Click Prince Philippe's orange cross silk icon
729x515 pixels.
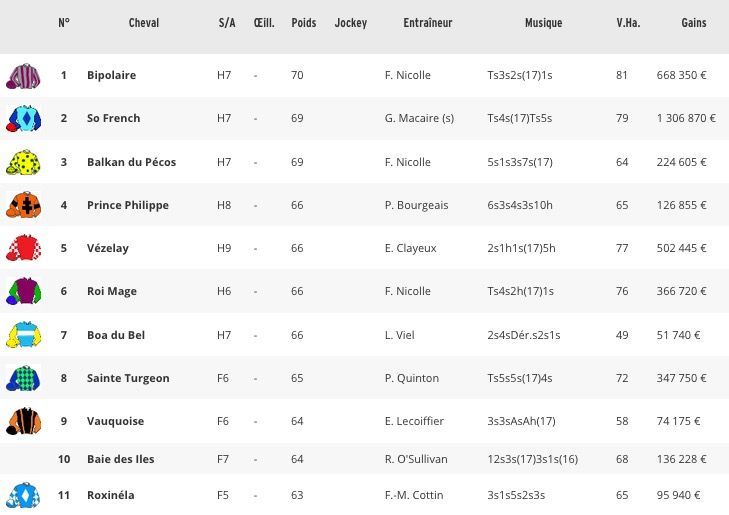23,205
